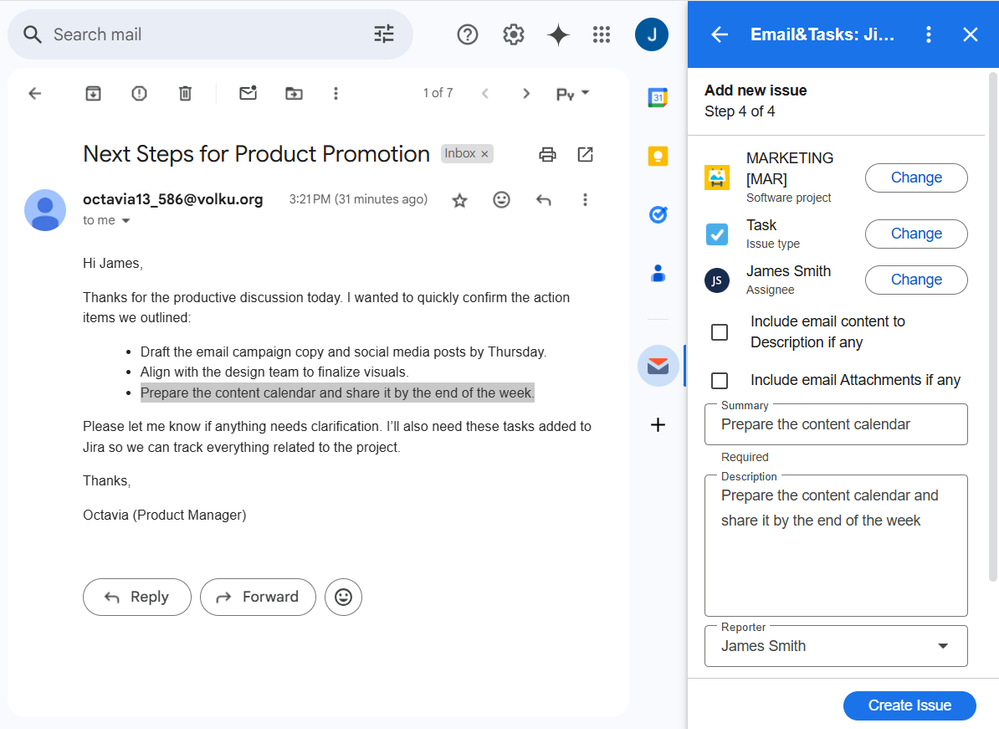Screen dimensions: 999x729
Task: Select Email&Tasks Jira add-on icon
Action: click(658, 366)
